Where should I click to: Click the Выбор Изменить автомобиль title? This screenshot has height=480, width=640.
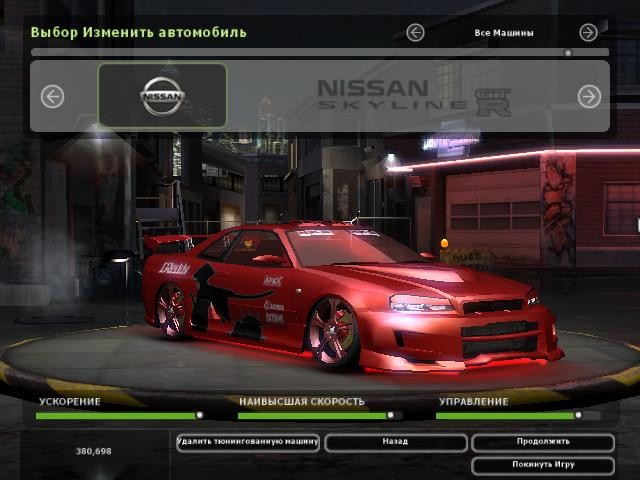(139, 32)
